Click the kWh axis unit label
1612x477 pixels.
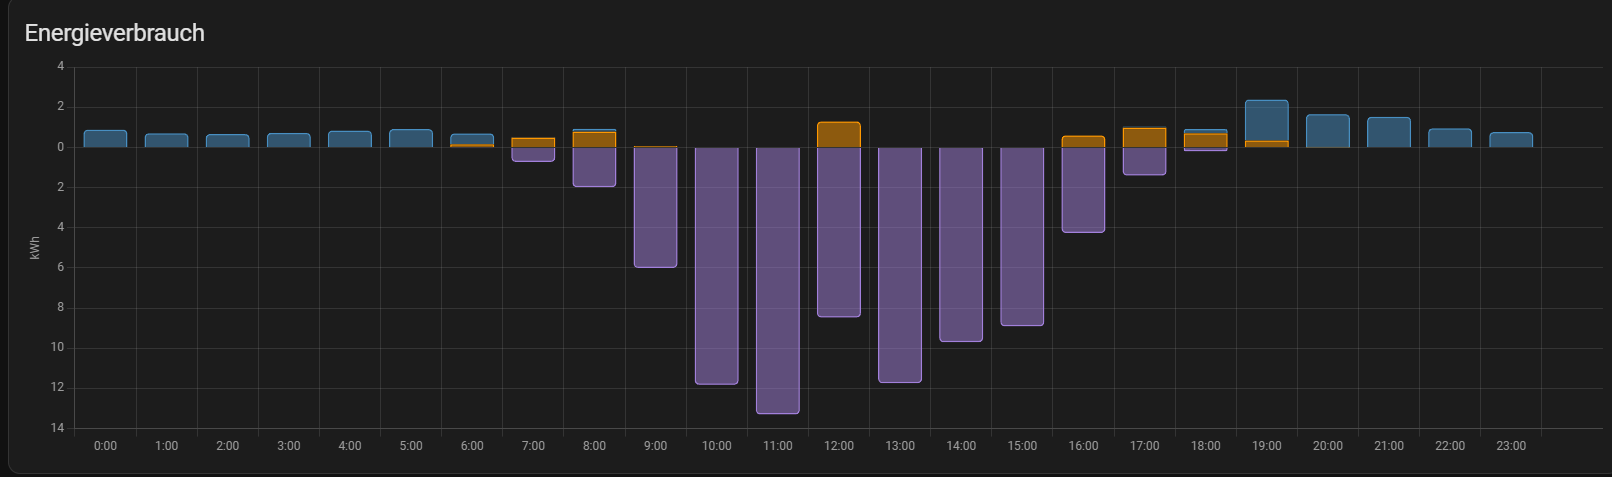35,248
